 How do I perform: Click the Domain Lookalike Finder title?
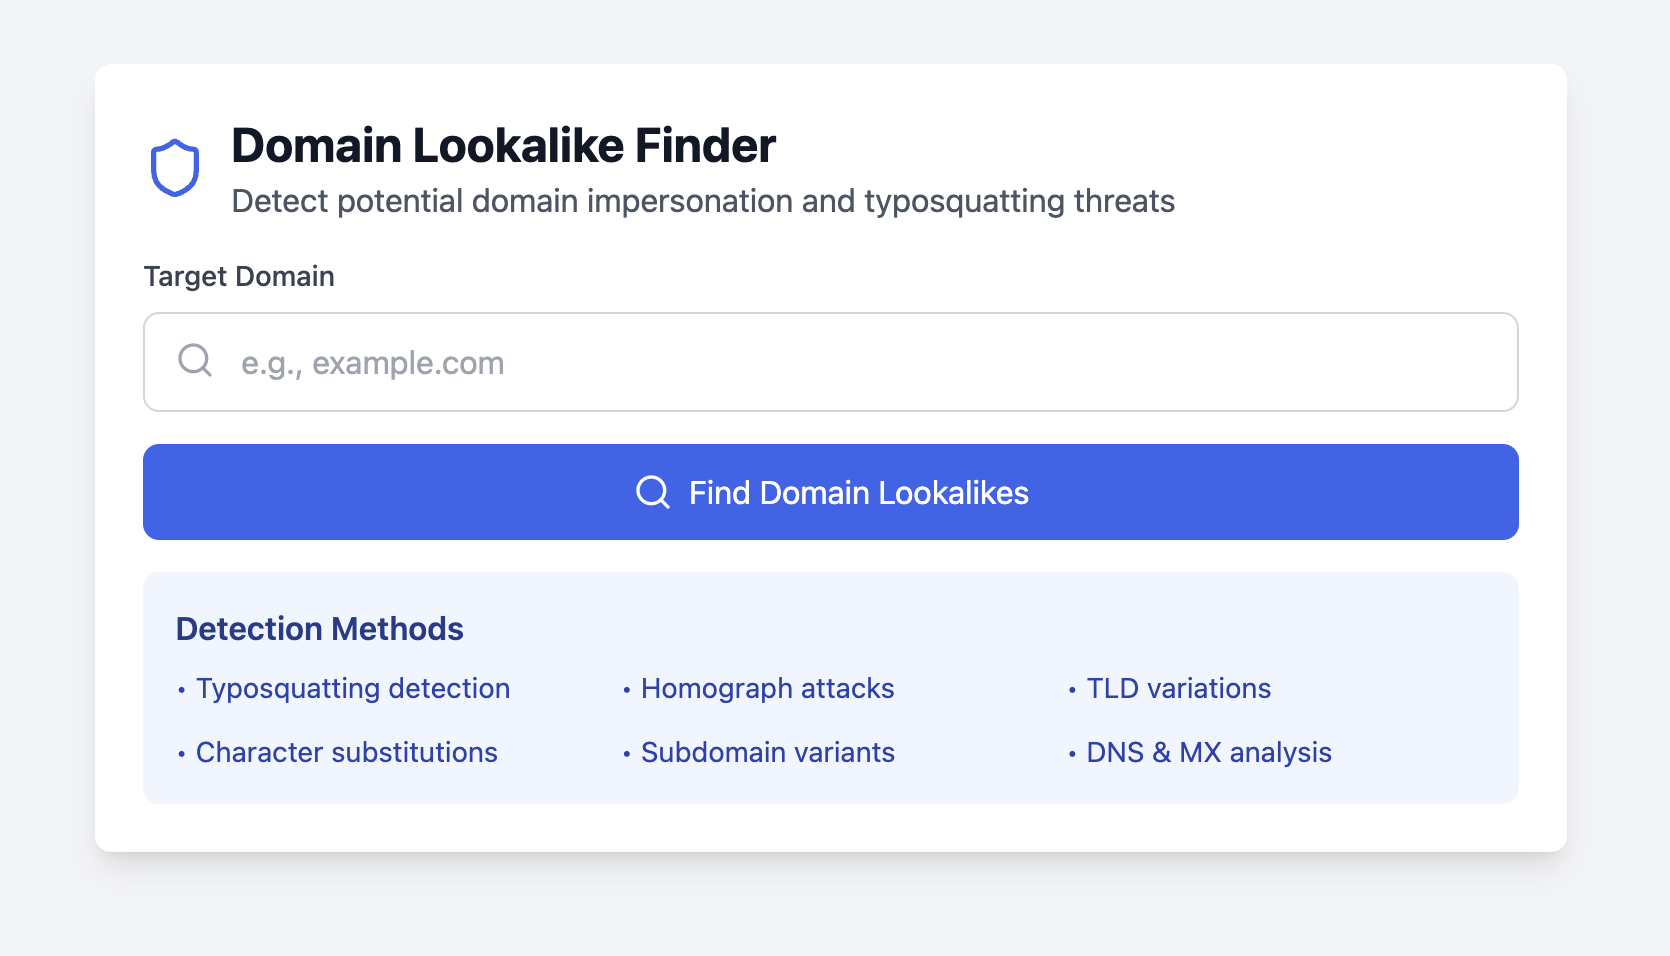[x=503, y=146]
